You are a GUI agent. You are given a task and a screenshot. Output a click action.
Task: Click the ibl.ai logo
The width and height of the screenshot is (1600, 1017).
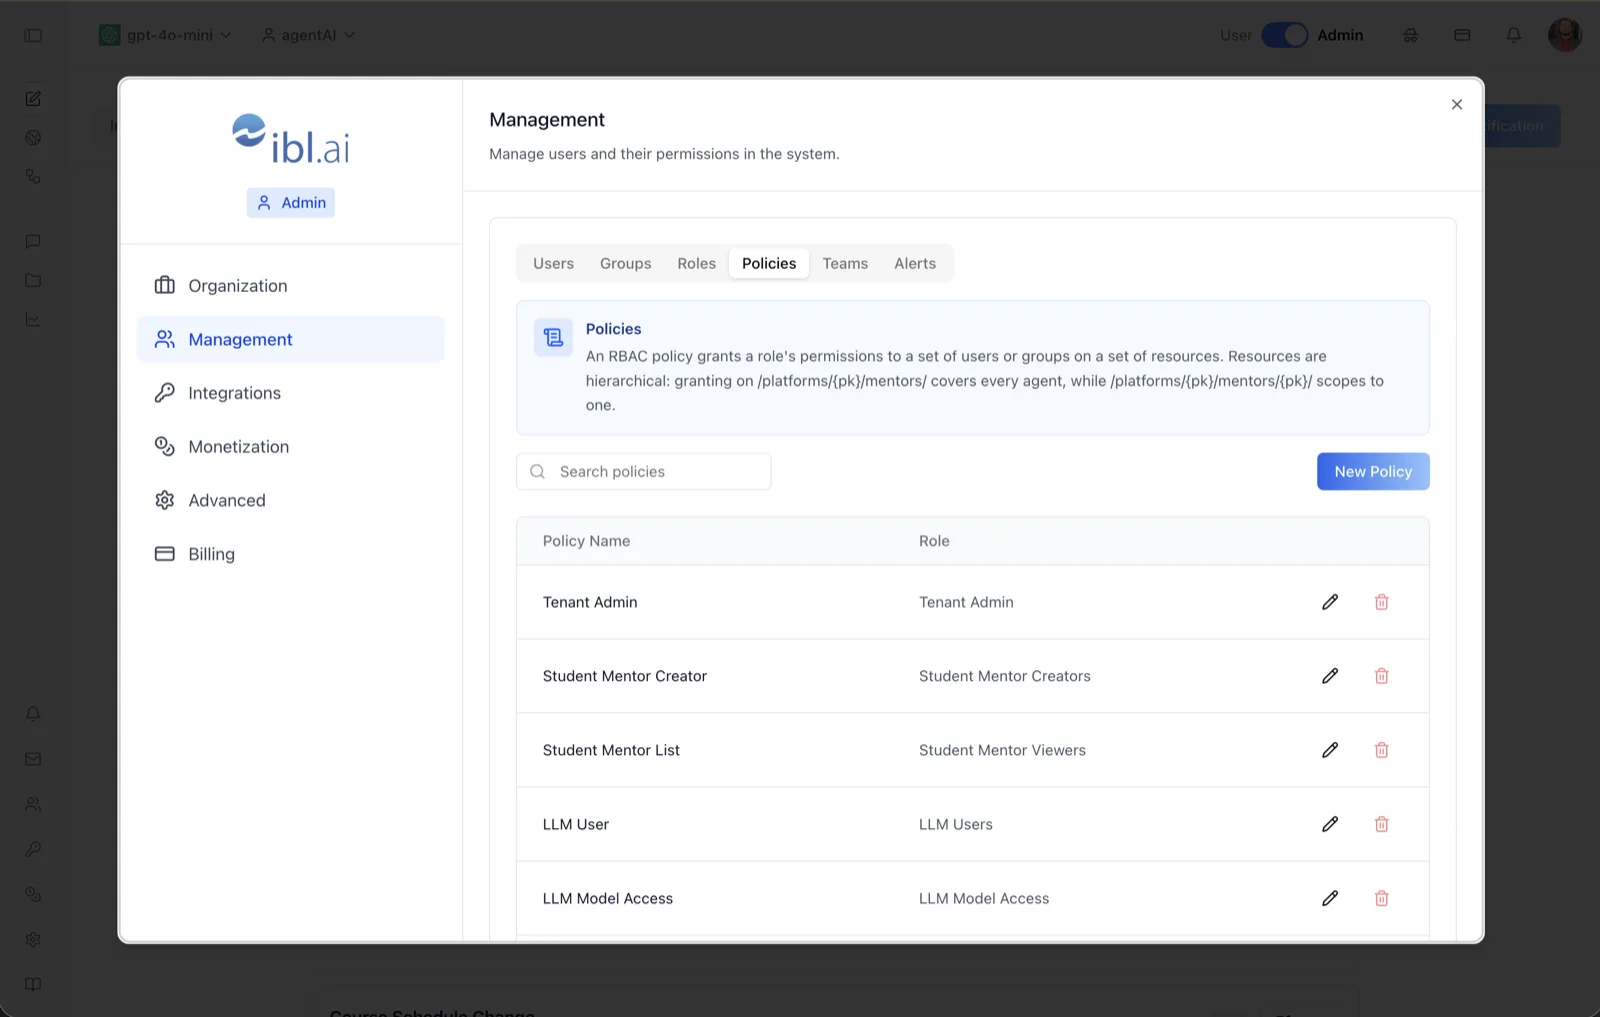(x=291, y=139)
